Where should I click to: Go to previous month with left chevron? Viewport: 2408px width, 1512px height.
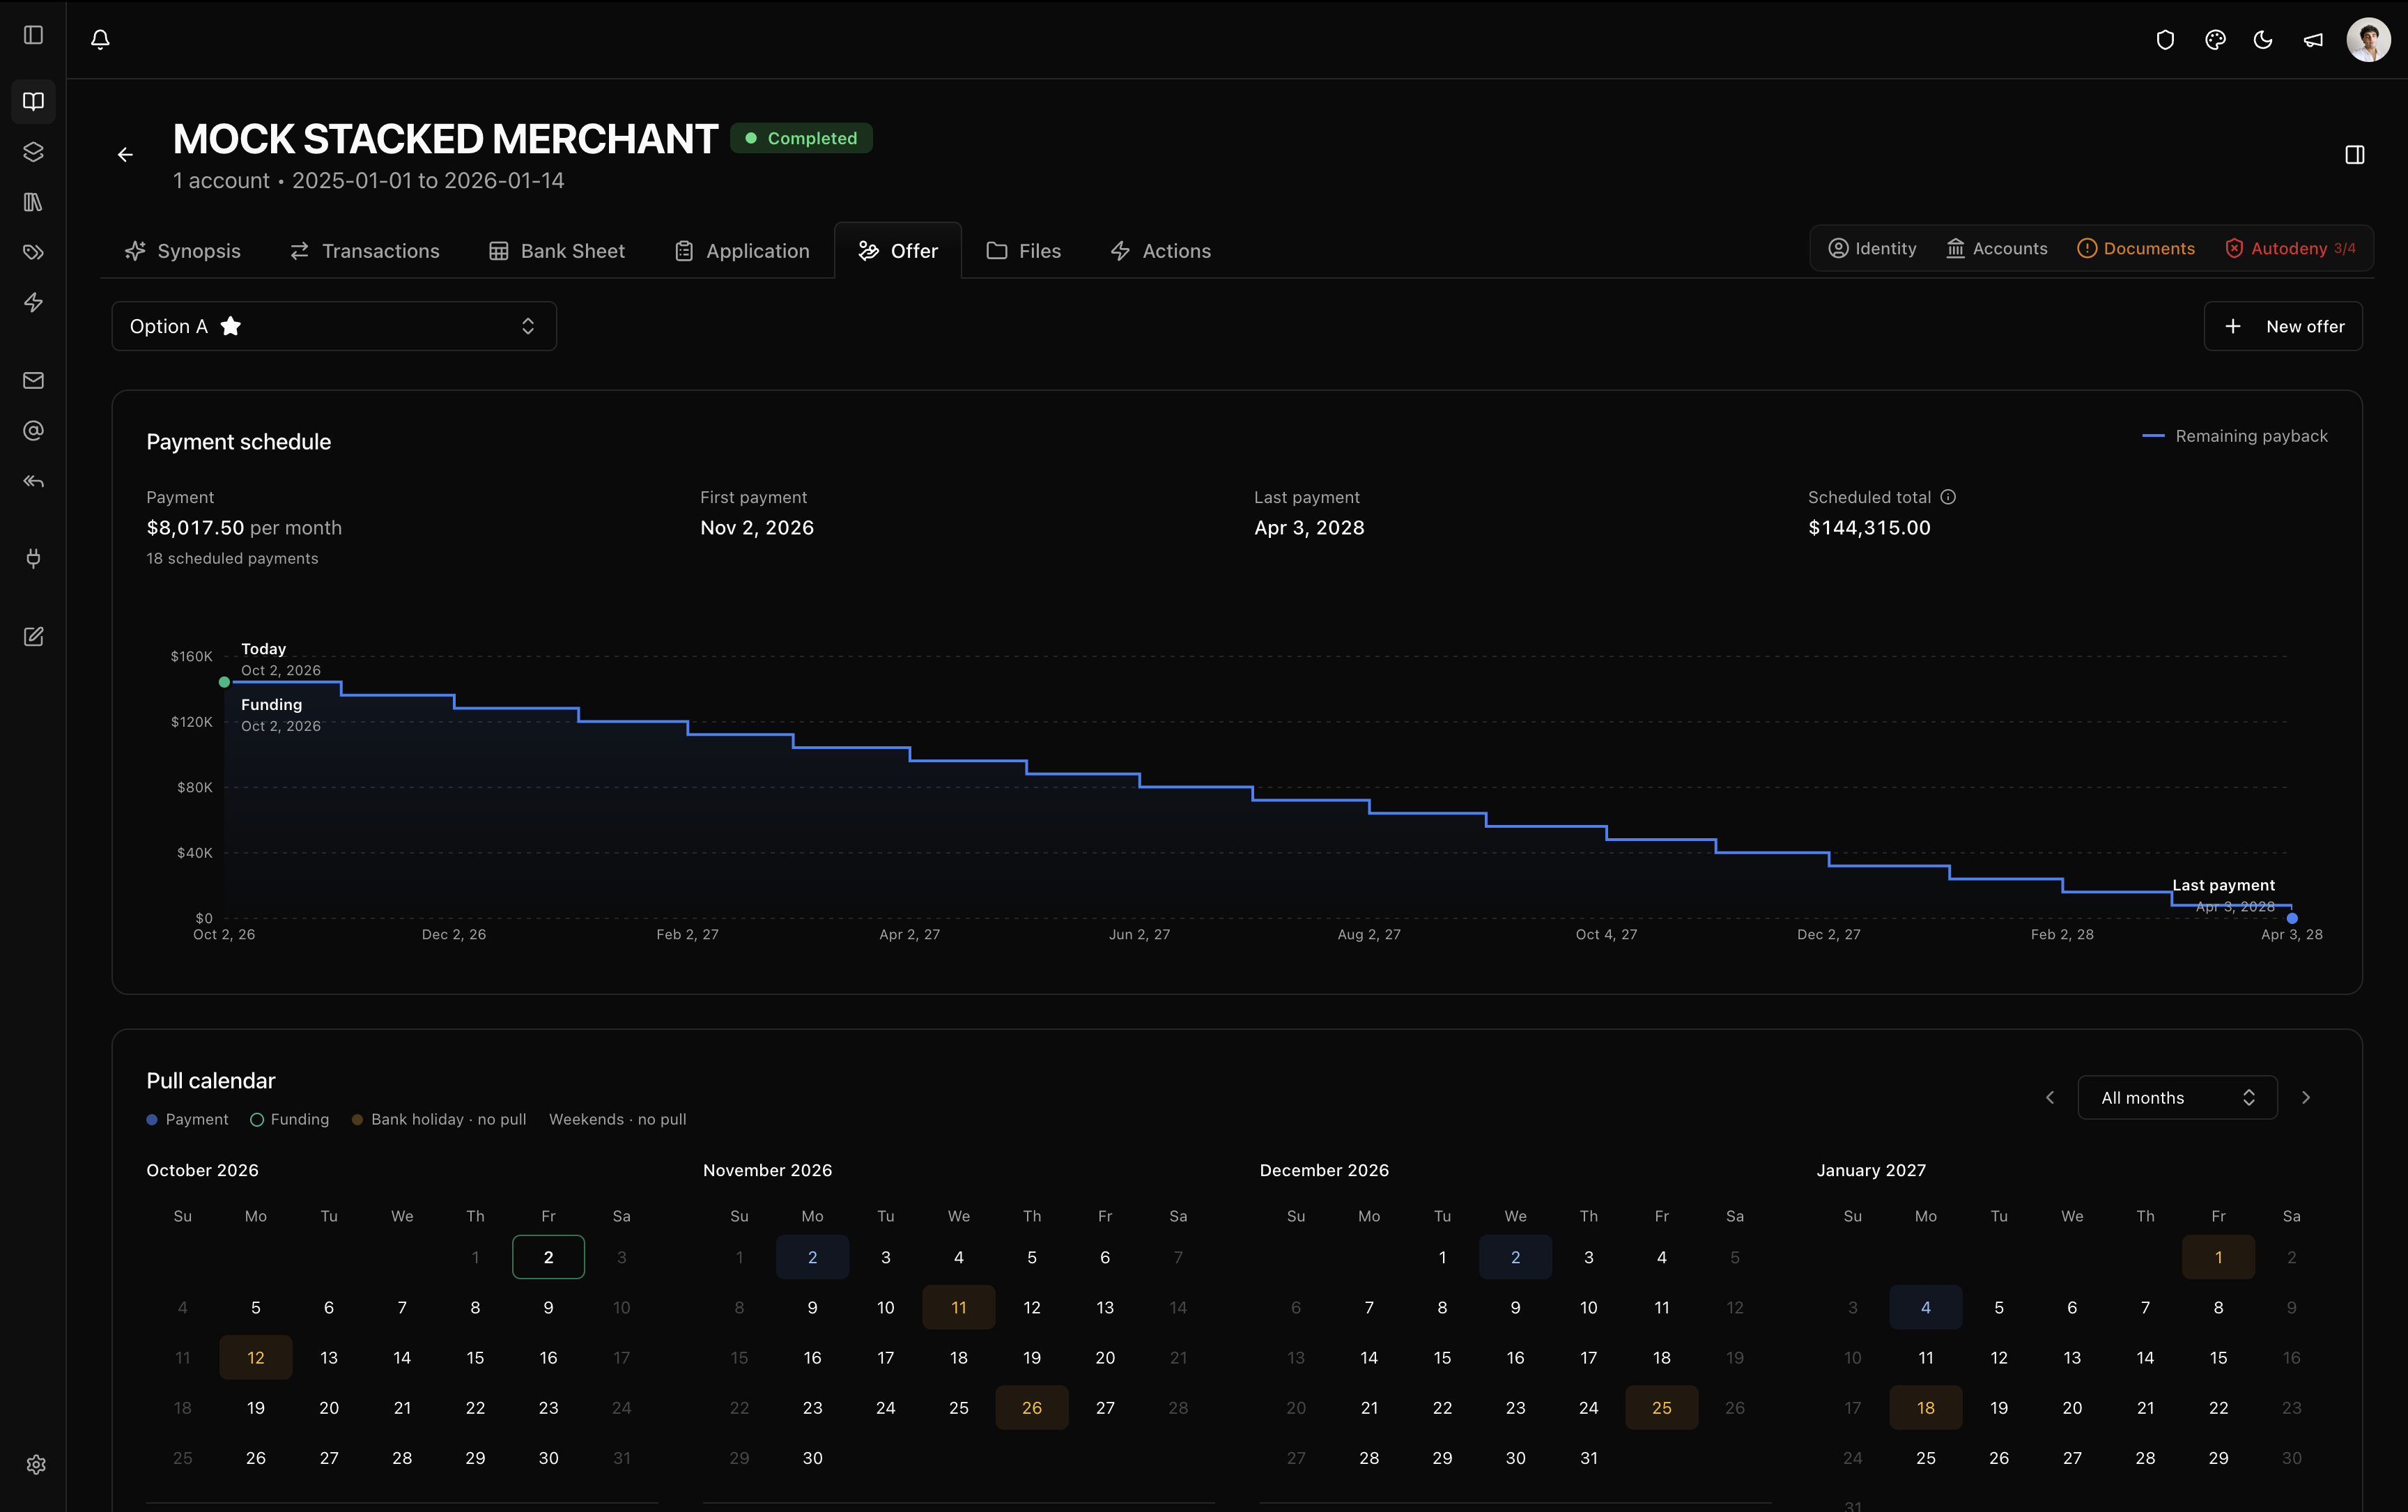2050,1098
